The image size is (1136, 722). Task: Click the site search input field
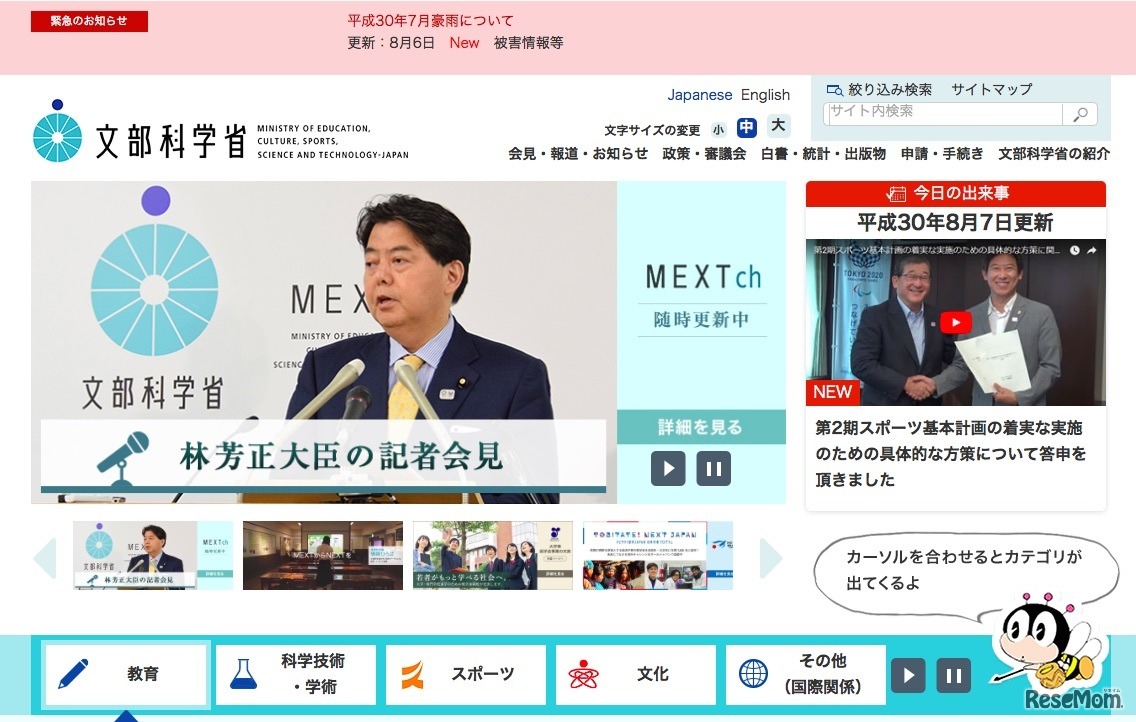point(940,114)
